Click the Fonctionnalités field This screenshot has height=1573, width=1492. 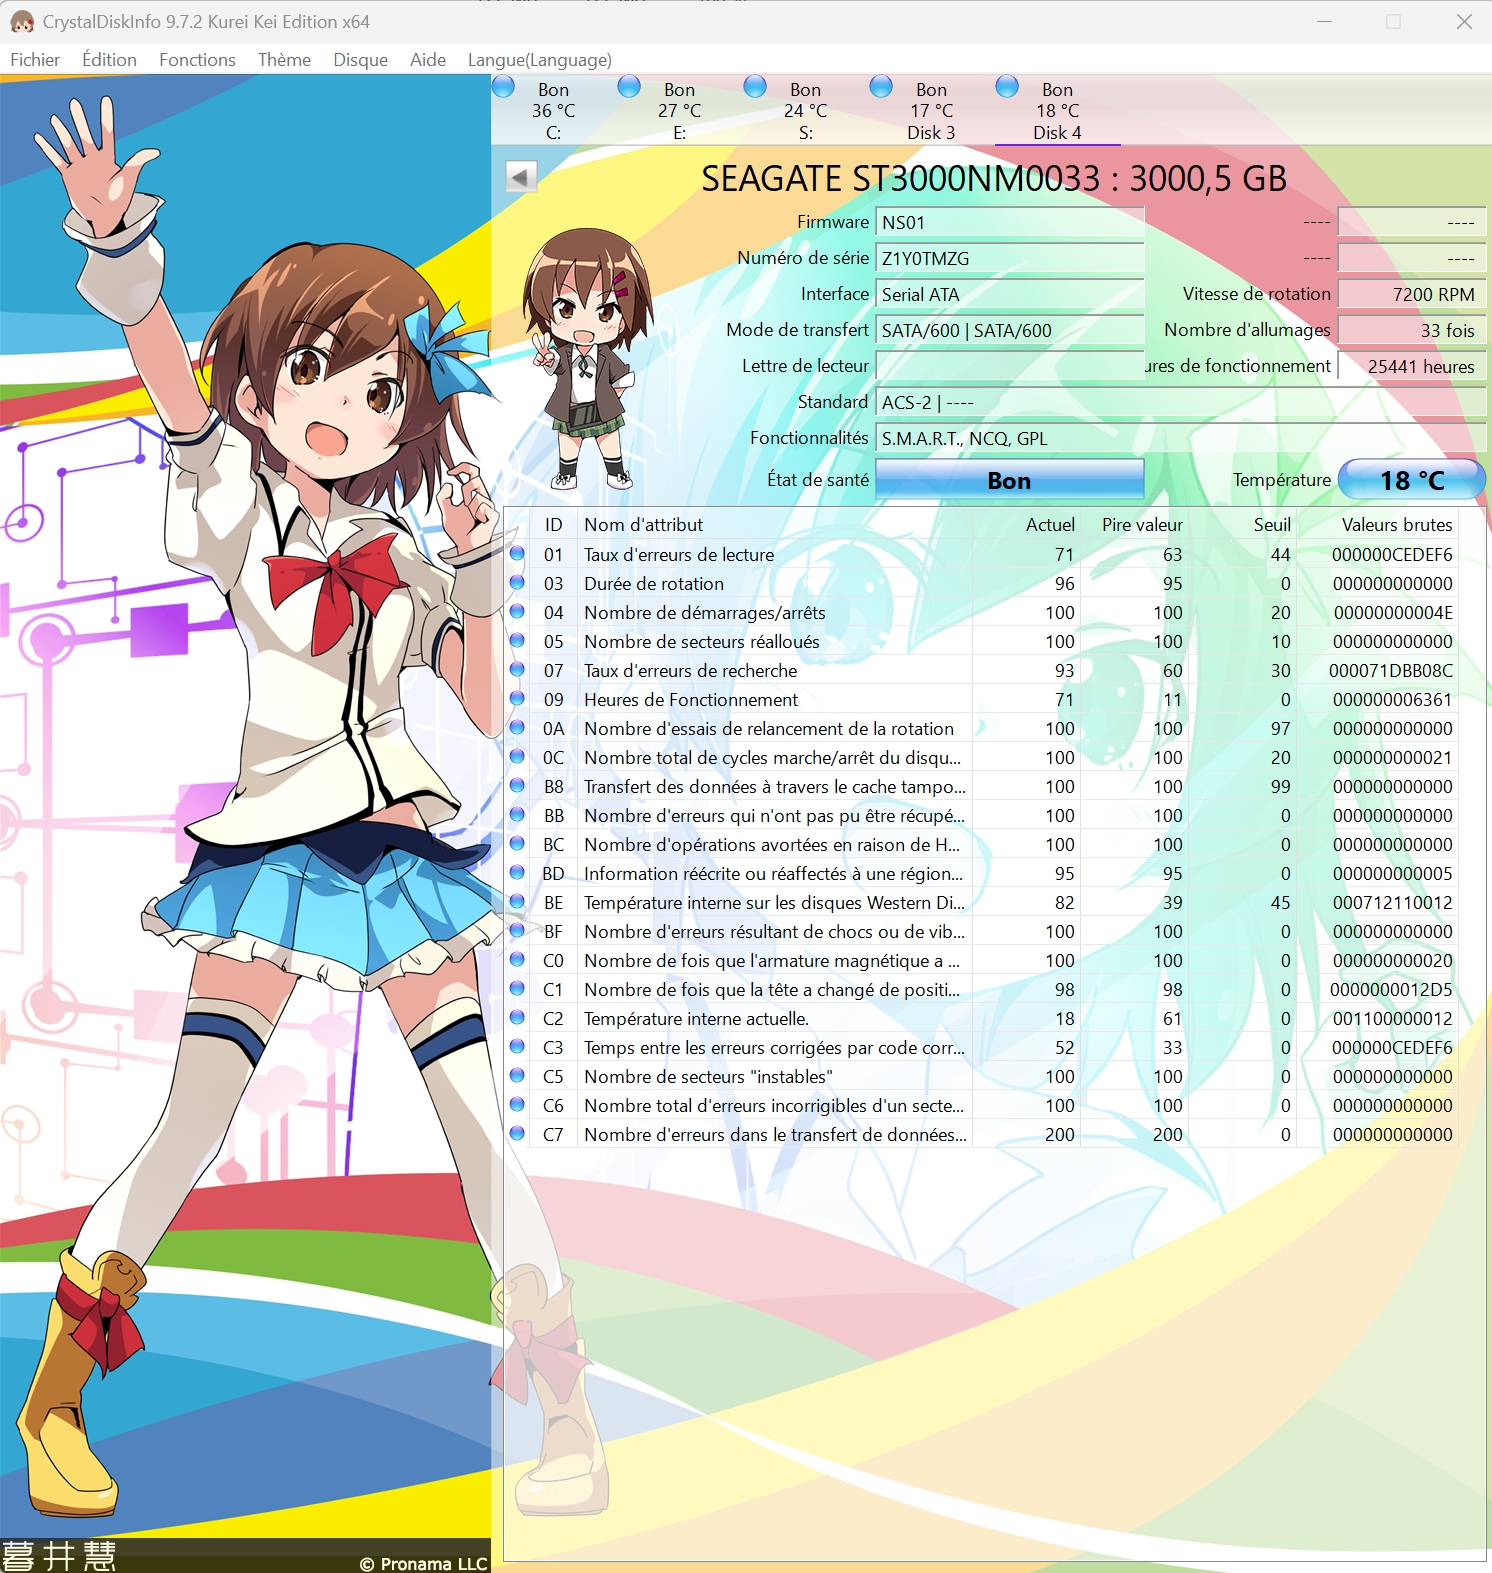click(1180, 438)
